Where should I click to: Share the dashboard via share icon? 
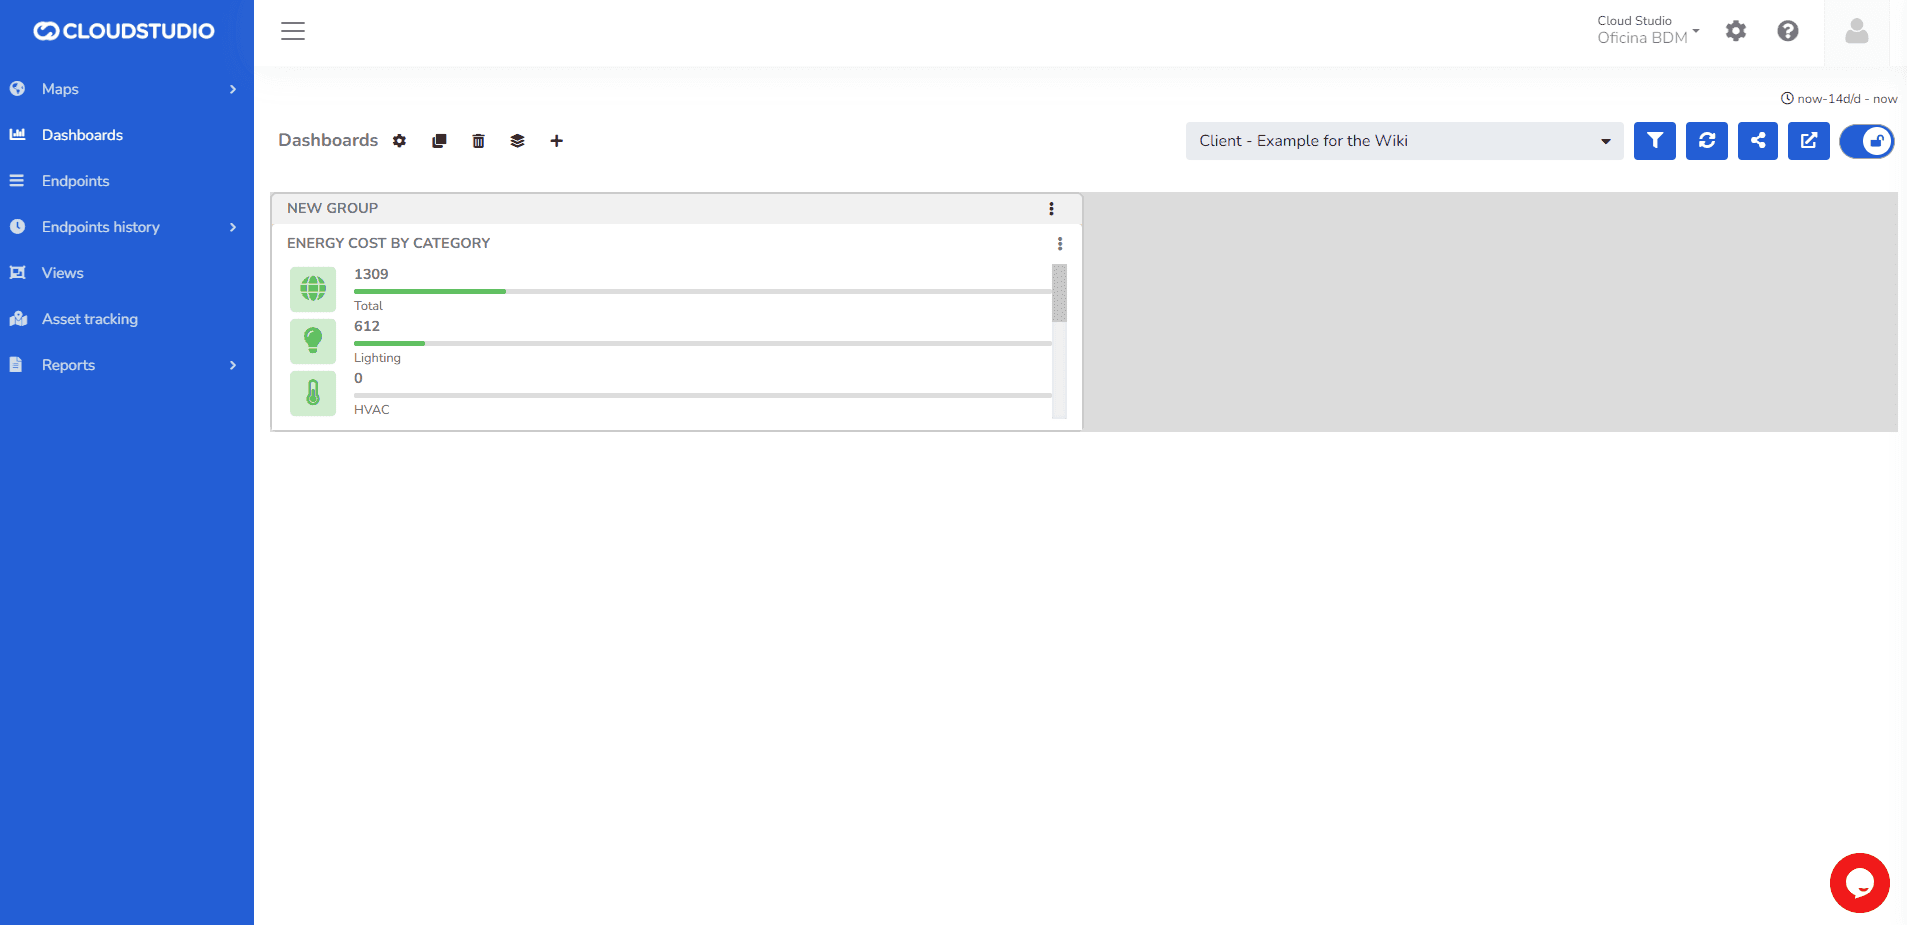(1757, 141)
